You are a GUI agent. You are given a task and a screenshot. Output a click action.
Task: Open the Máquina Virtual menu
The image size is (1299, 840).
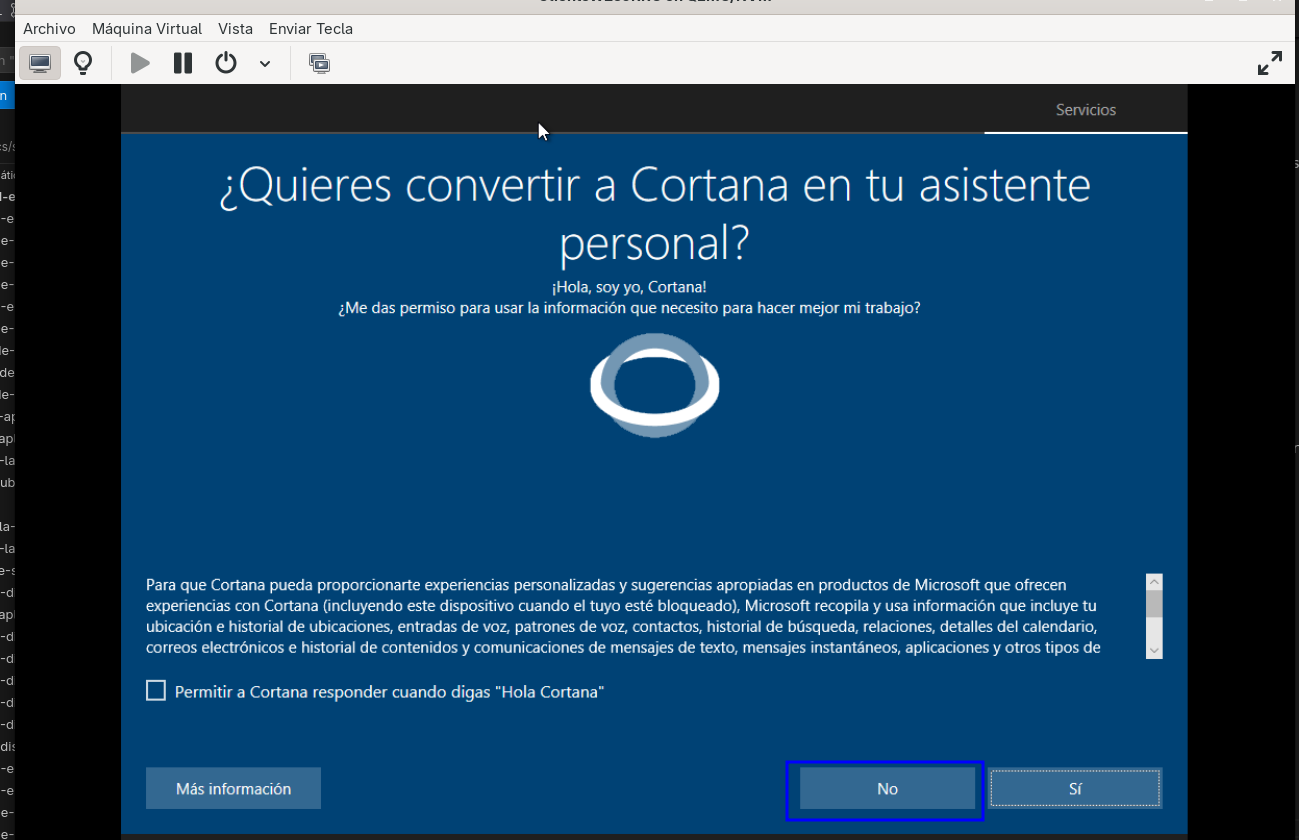[x=147, y=29]
